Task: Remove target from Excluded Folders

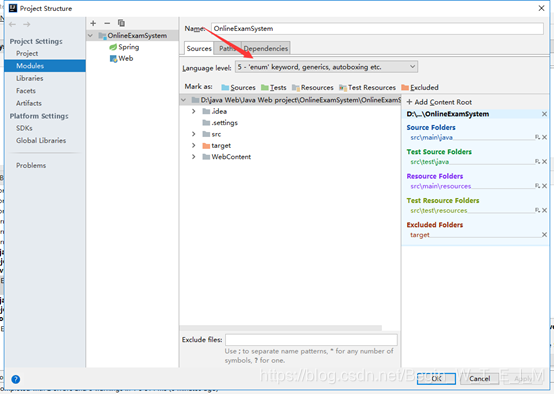Action: (544, 235)
